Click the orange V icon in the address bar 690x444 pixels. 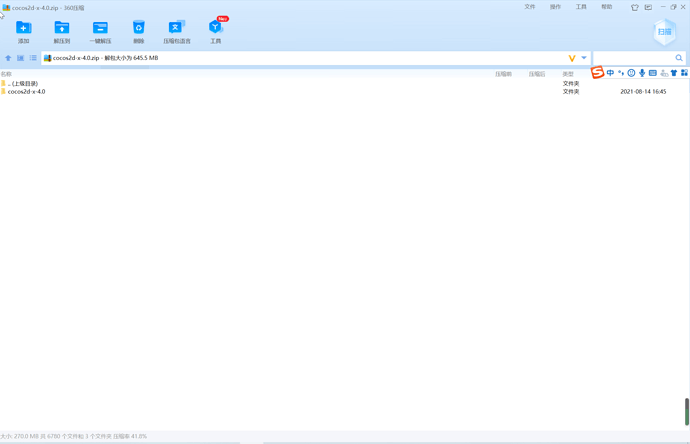(x=572, y=58)
